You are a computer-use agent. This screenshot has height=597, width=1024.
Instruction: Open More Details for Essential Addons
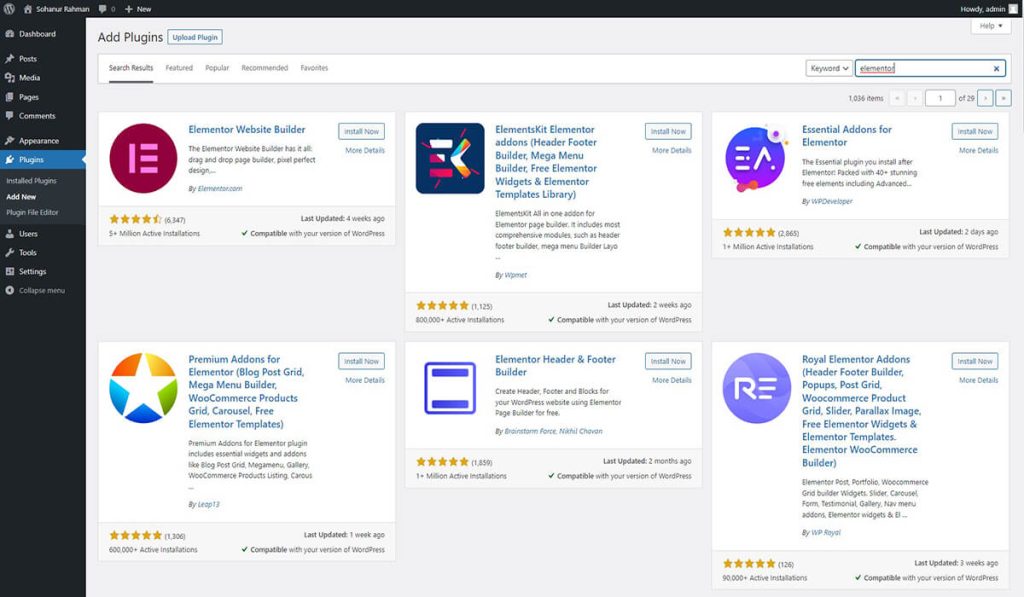point(978,150)
